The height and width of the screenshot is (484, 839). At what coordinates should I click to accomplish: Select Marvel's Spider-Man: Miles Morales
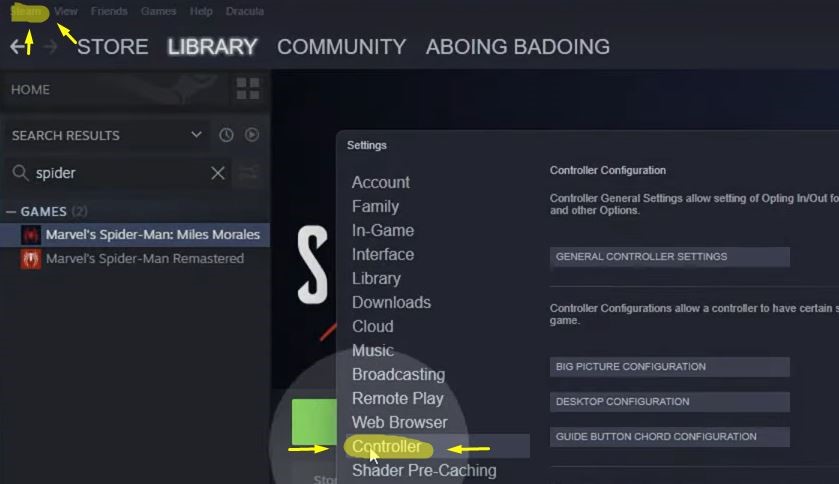pyautogui.click(x=135, y=235)
